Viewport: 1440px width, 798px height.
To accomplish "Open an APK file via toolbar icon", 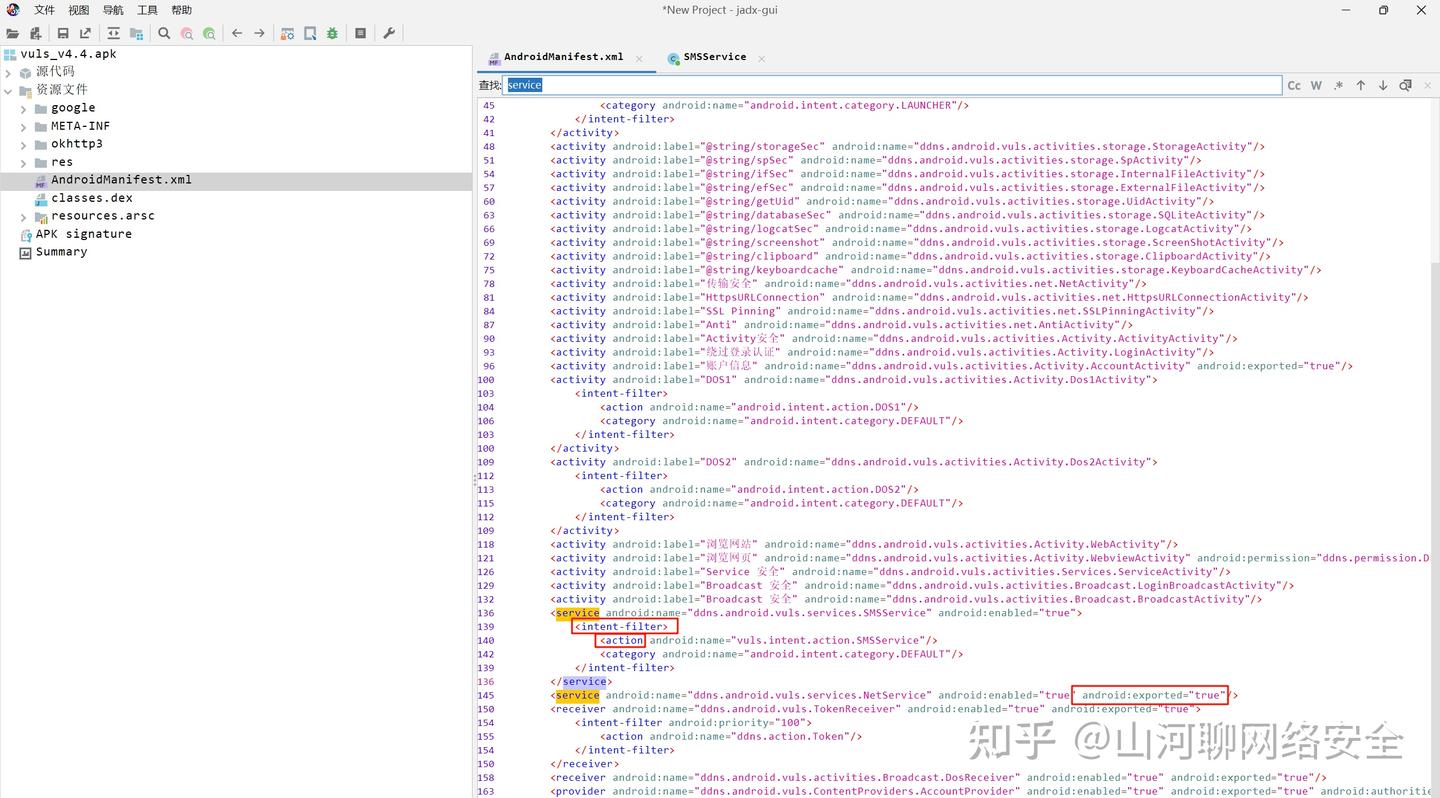I will pos(13,33).
